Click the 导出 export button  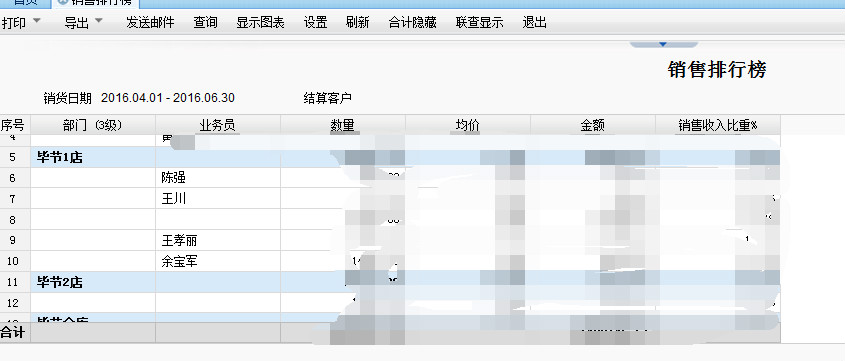click(x=77, y=23)
